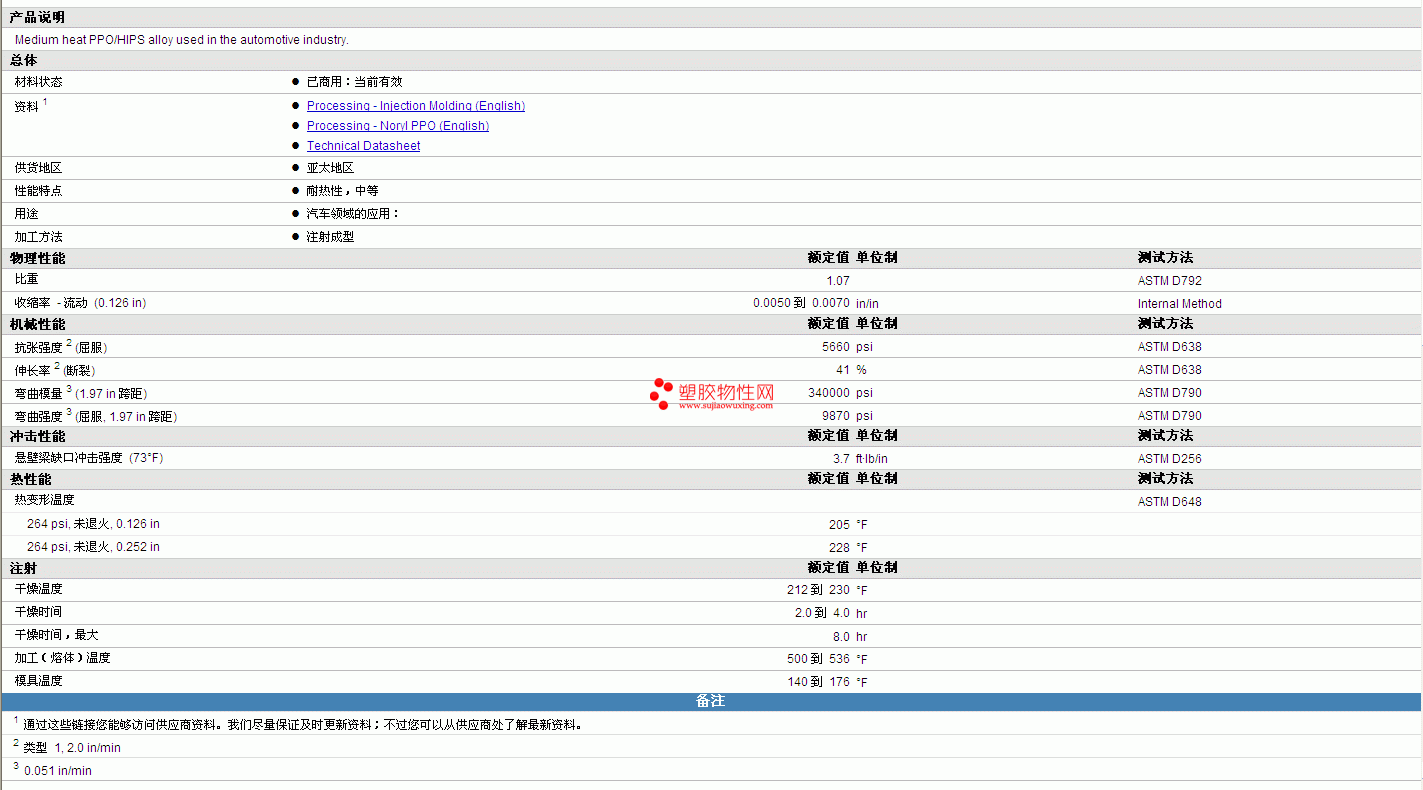1423x790 pixels.
Task: Open Processing - Injection Molding (English) link
Action: 415,106
